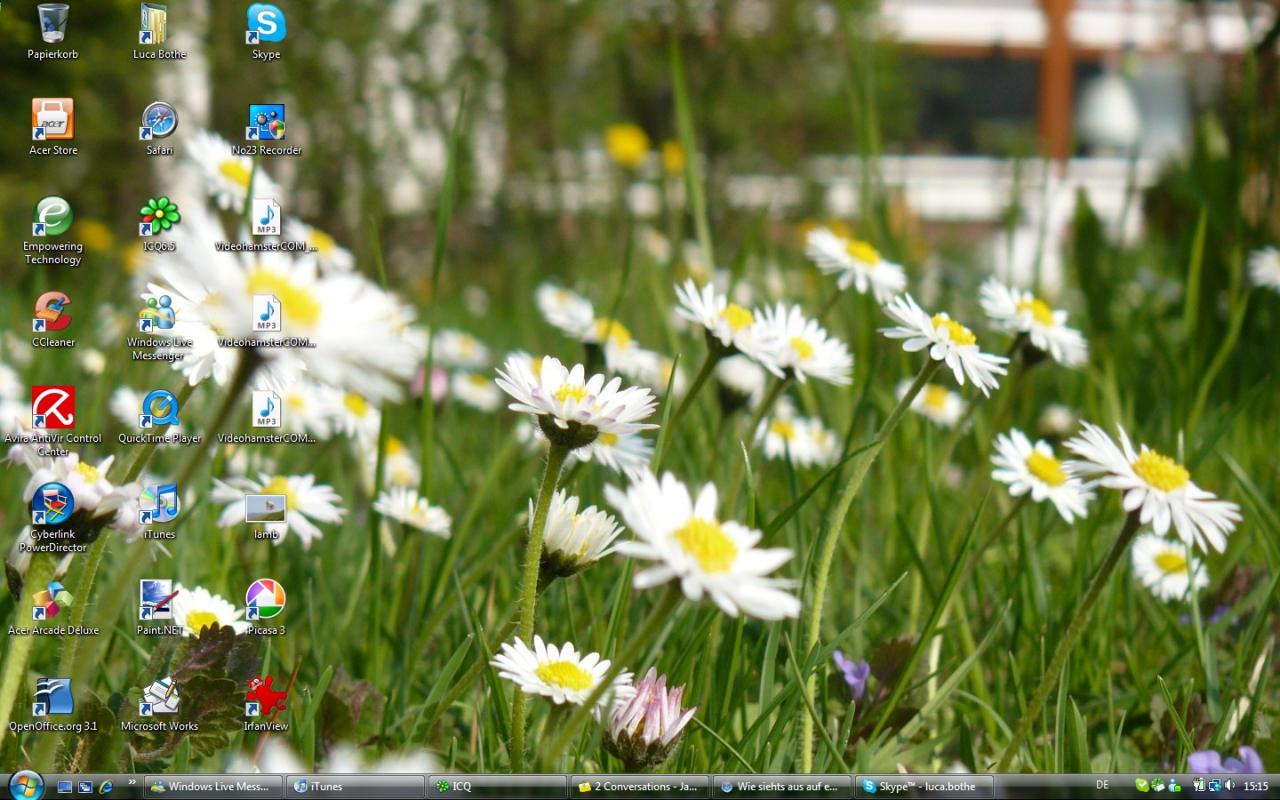
Task: Launch Safari from the desktop
Action: pyautogui.click(x=159, y=121)
